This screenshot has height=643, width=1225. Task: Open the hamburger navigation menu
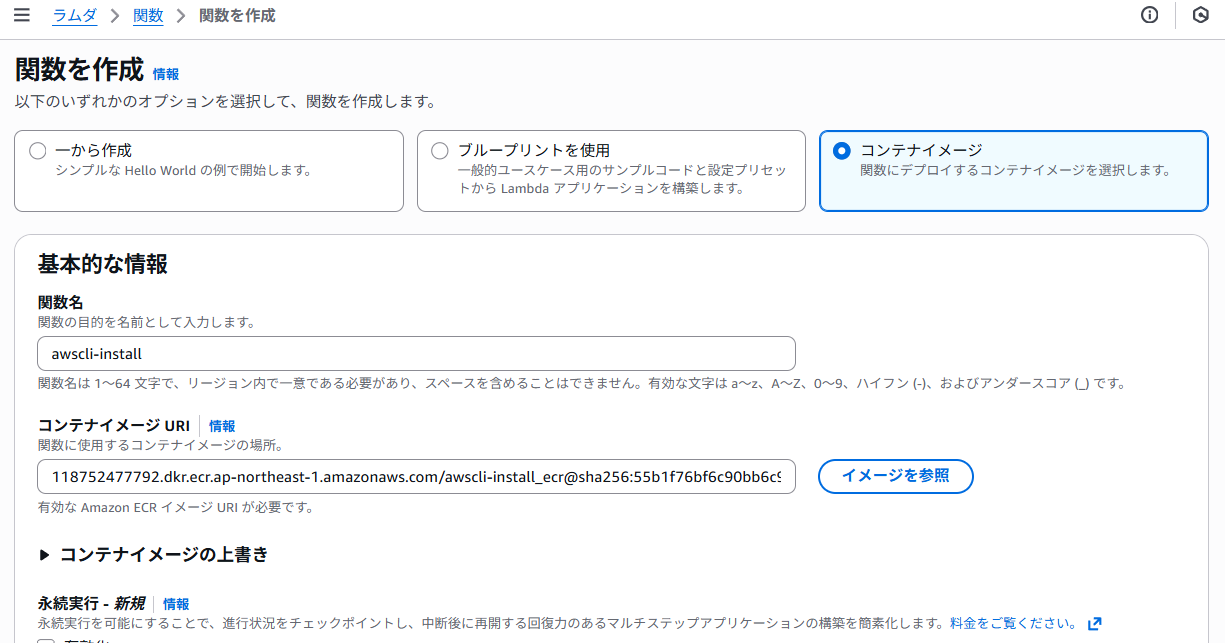click(22, 15)
